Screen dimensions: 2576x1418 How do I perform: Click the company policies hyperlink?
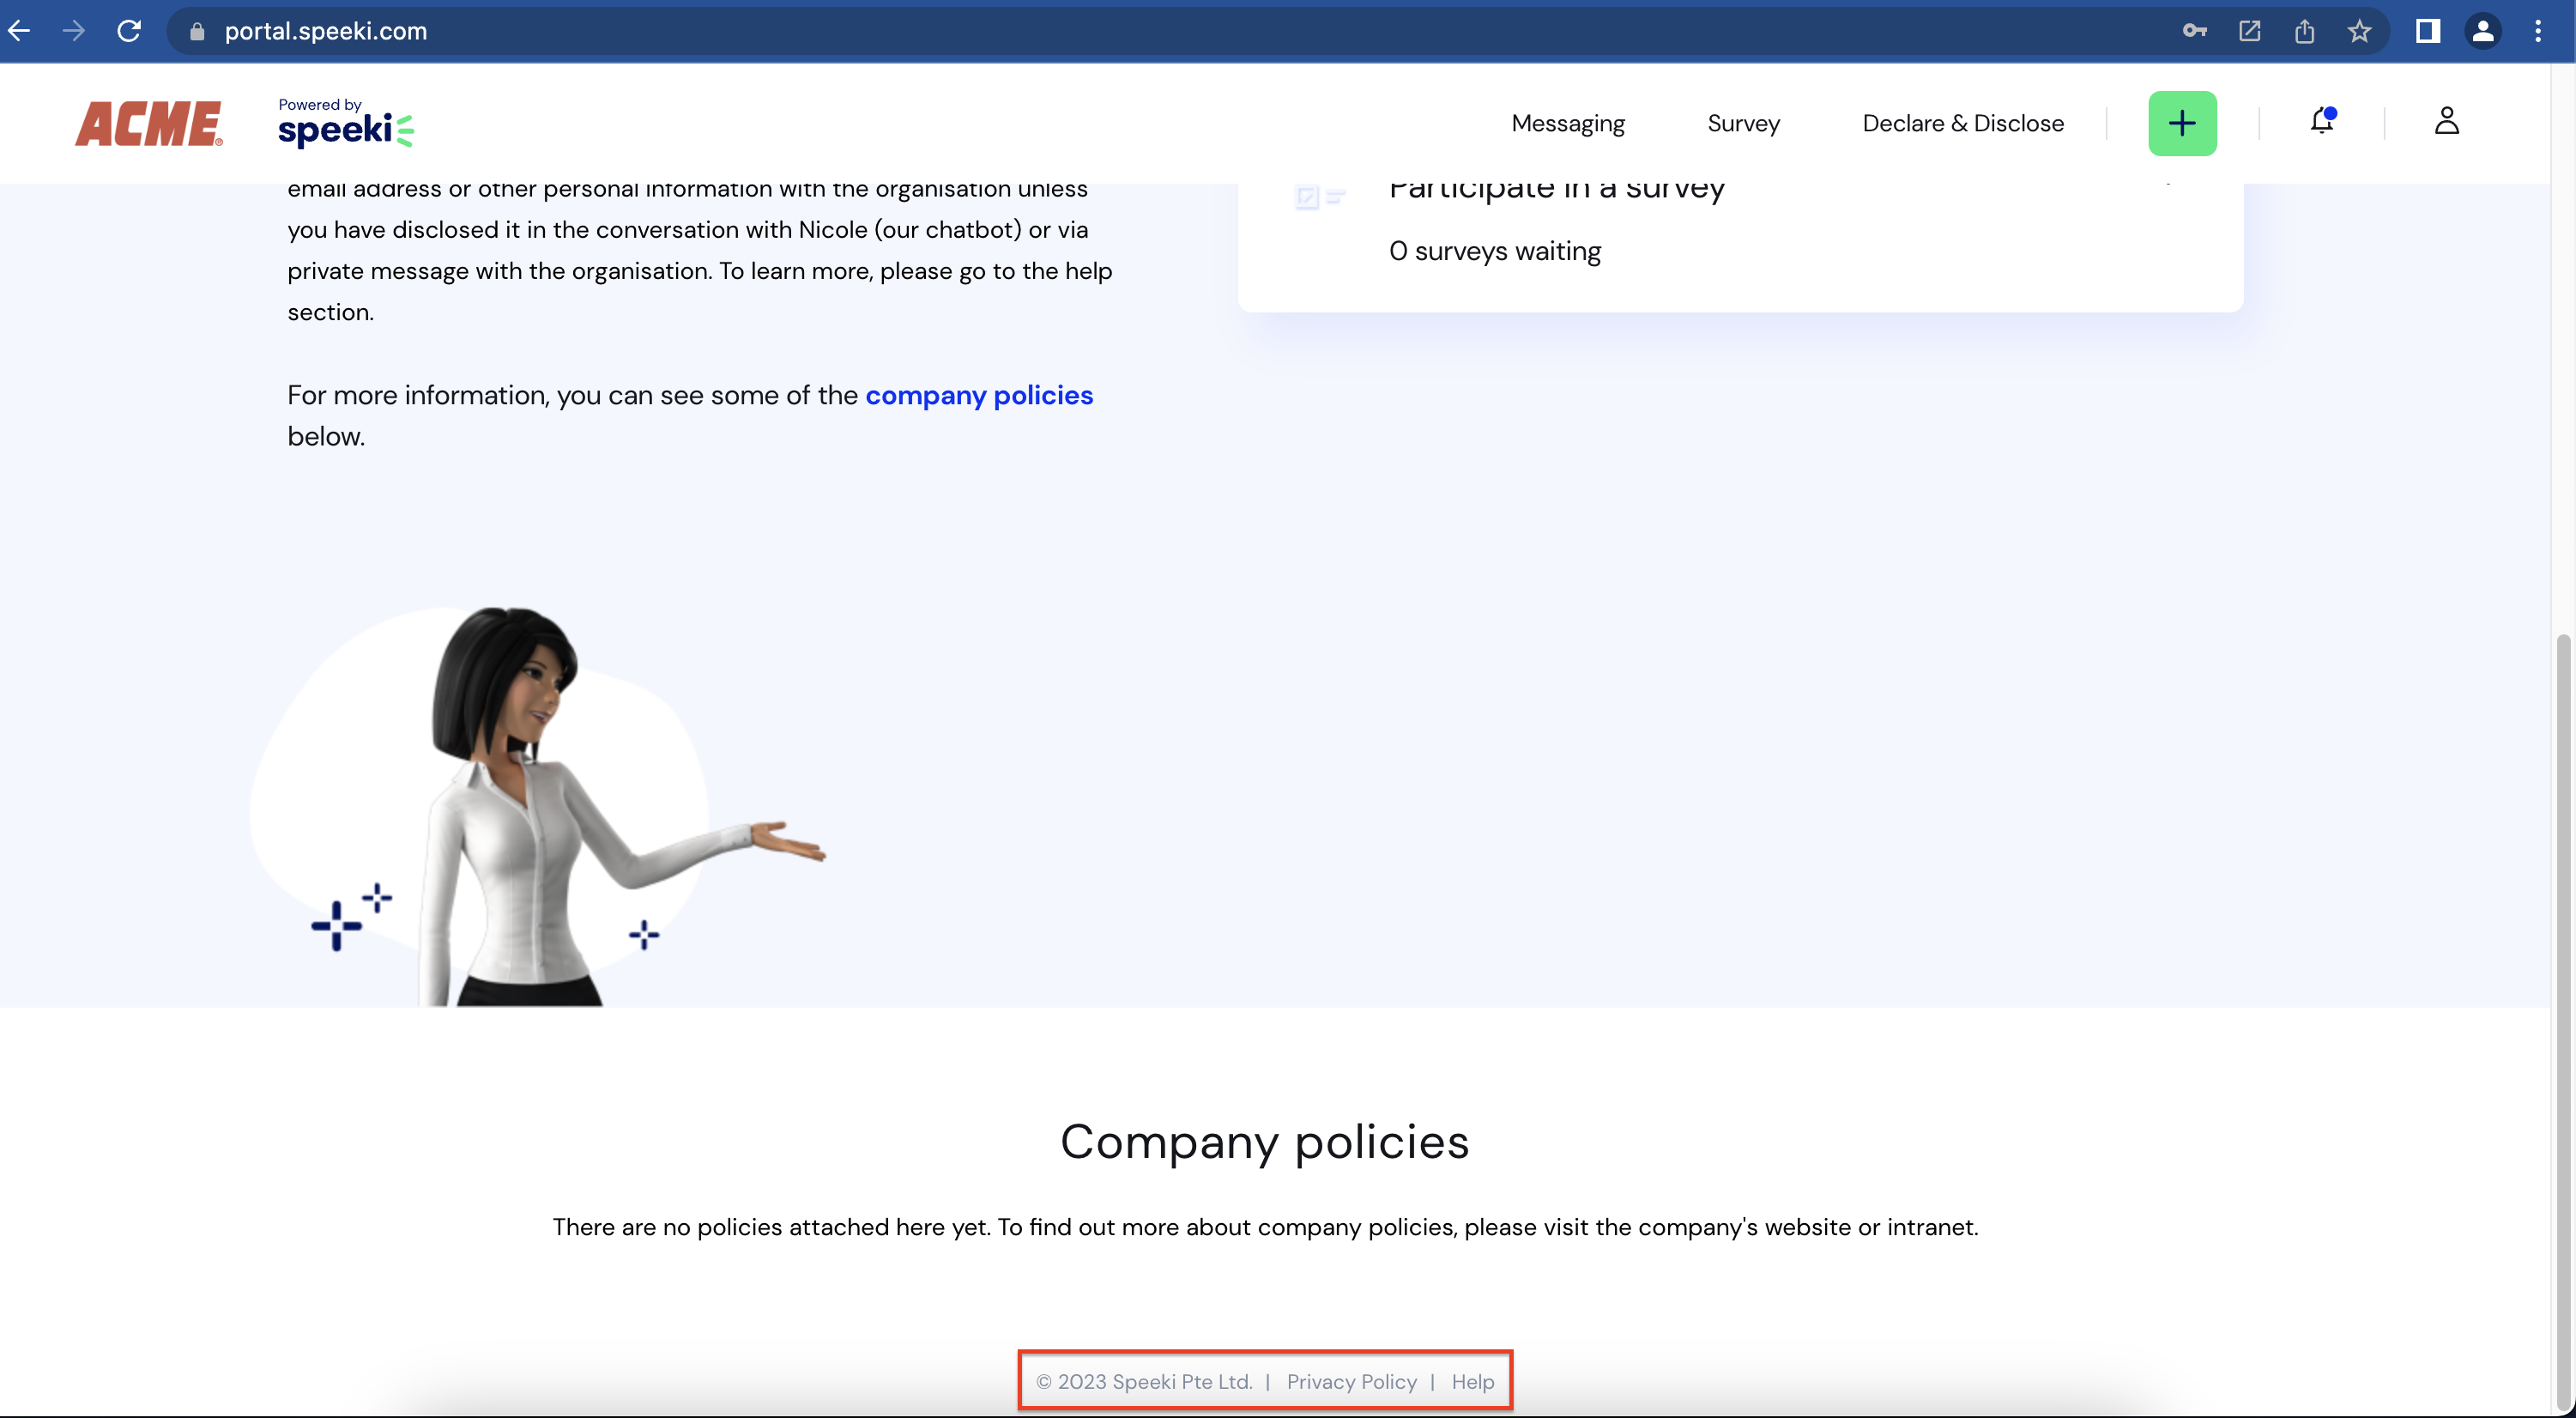[979, 395]
